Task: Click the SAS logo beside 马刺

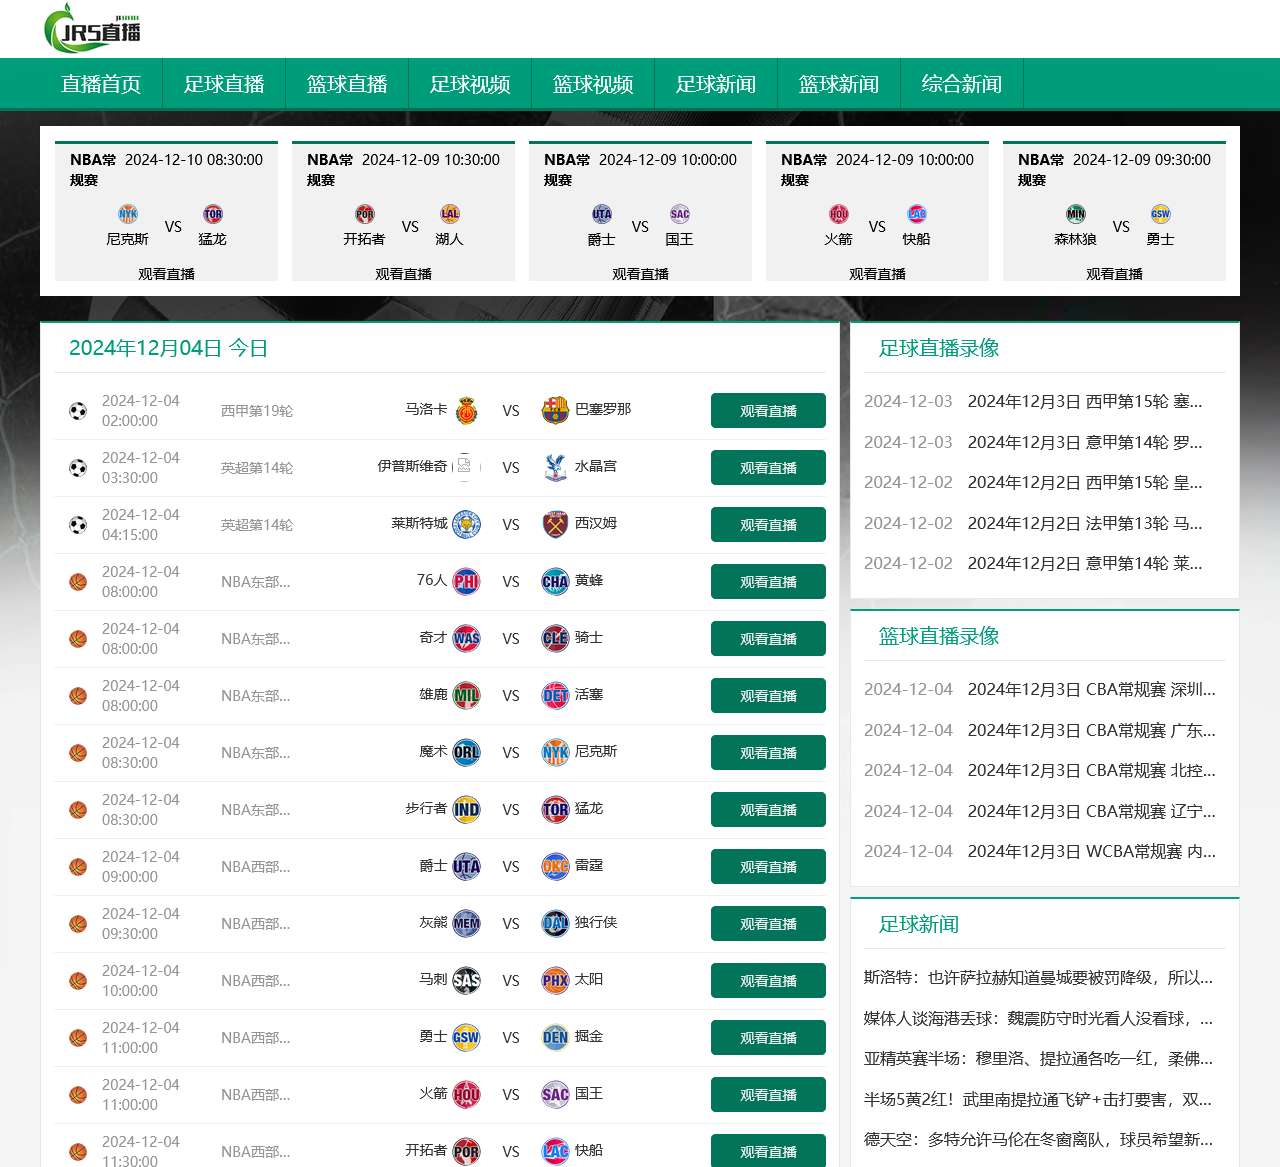Action: point(466,980)
